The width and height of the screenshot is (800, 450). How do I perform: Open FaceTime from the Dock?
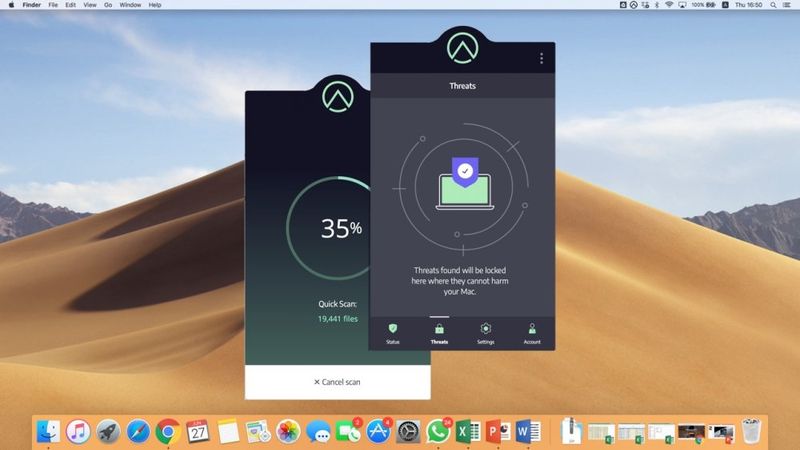348,432
